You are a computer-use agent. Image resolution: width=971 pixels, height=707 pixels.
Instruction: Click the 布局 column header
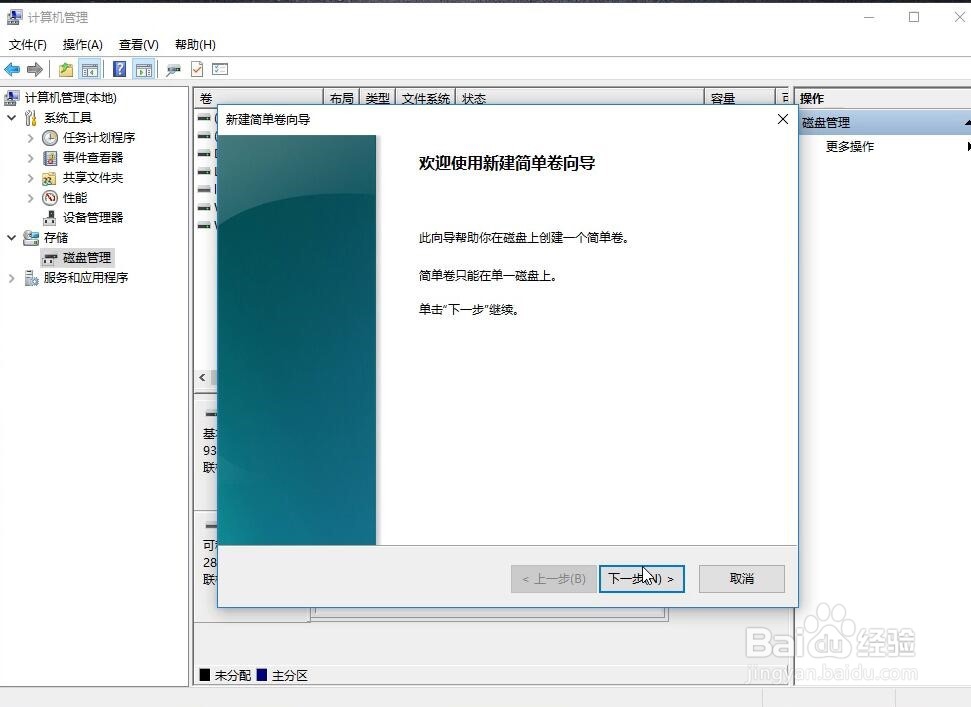coord(341,98)
